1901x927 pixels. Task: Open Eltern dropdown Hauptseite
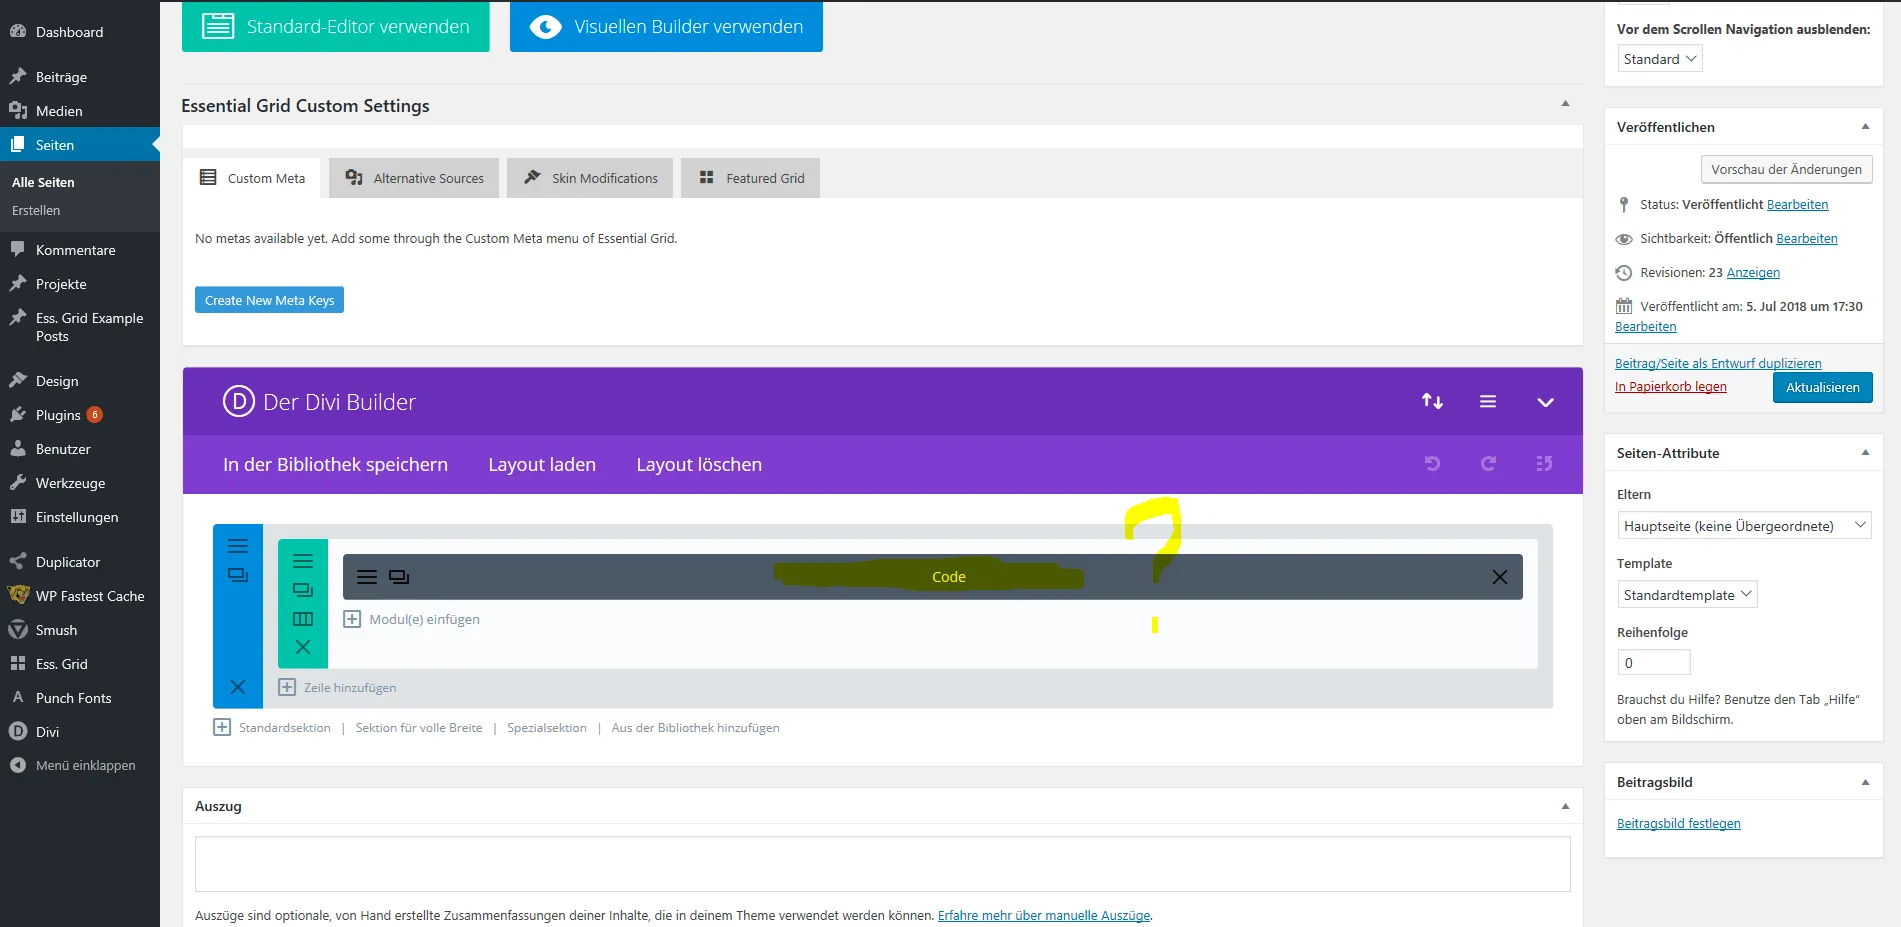[1744, 526]
